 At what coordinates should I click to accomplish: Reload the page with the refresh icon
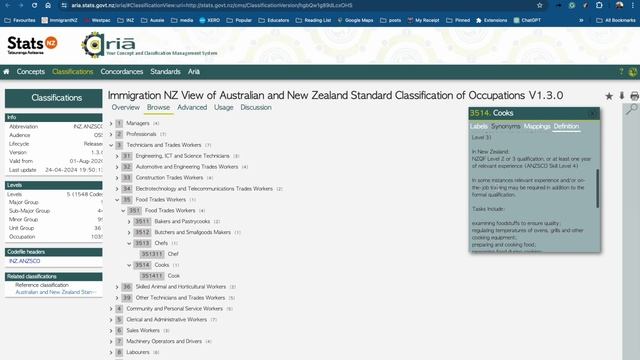(34, 5)
